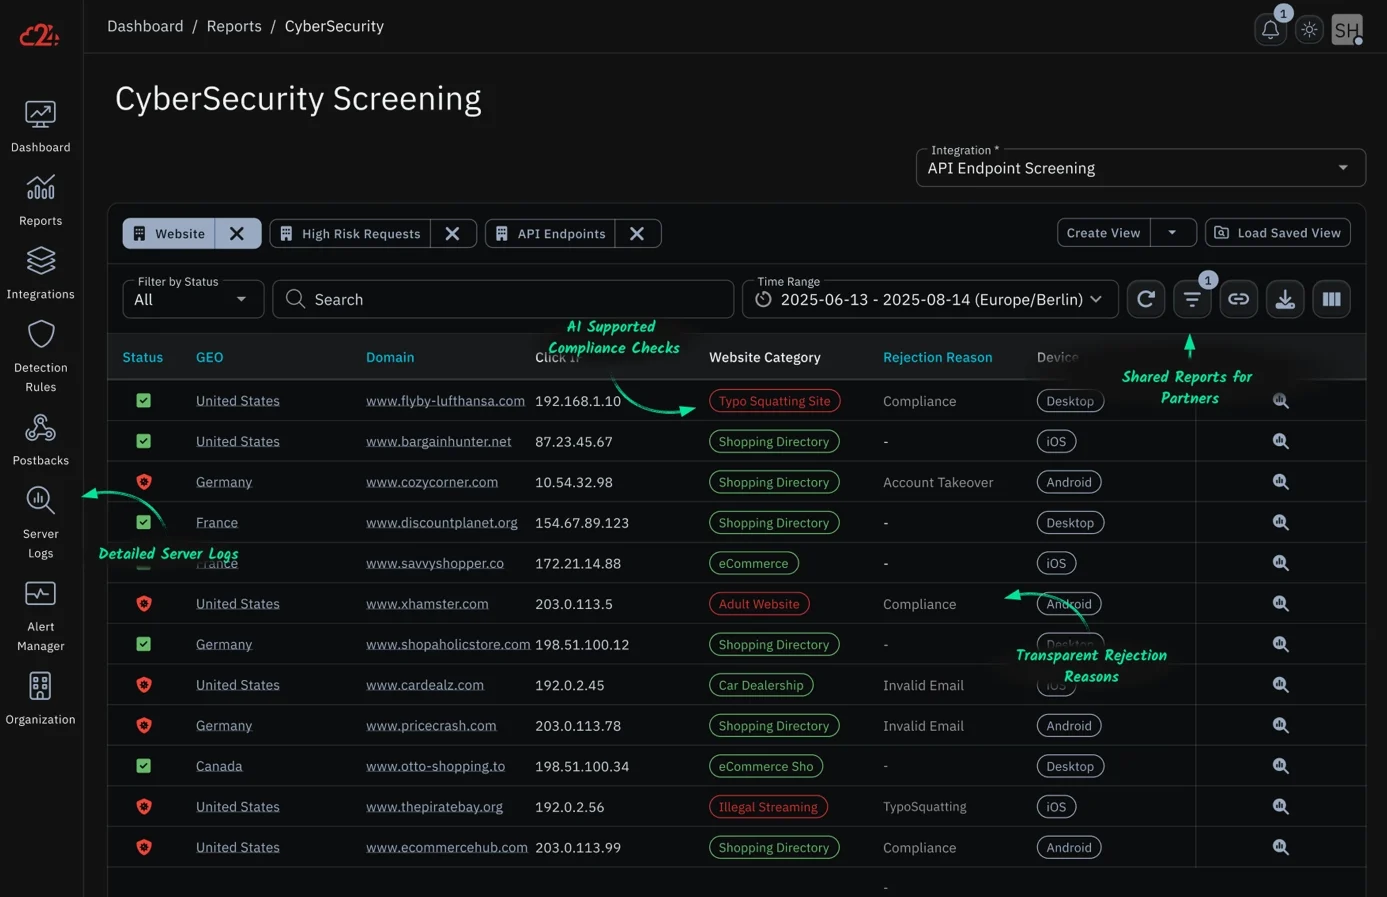Close the Website view tab
The image size is (1387, 897).
click(x=237, y=233)
